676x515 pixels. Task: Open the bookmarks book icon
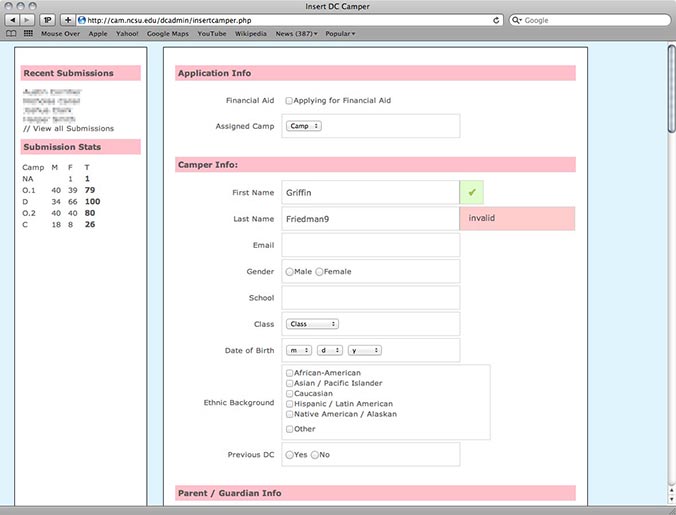(11, 33)
